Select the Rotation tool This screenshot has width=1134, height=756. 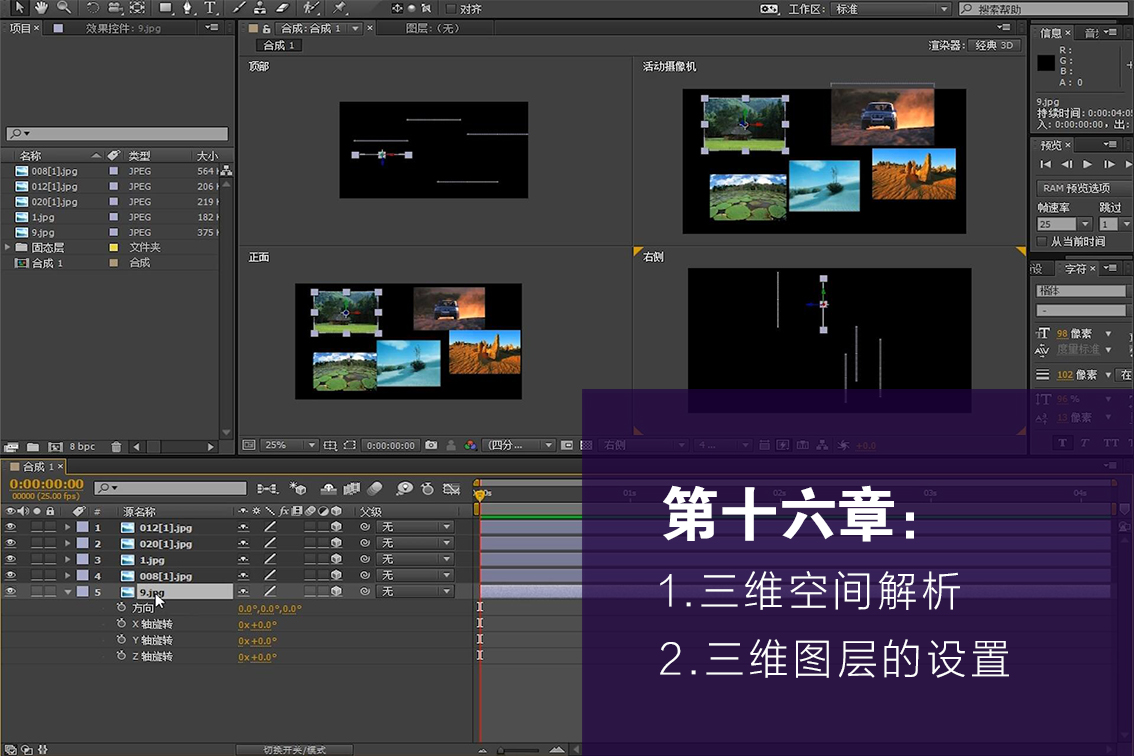tap(93, 8)
